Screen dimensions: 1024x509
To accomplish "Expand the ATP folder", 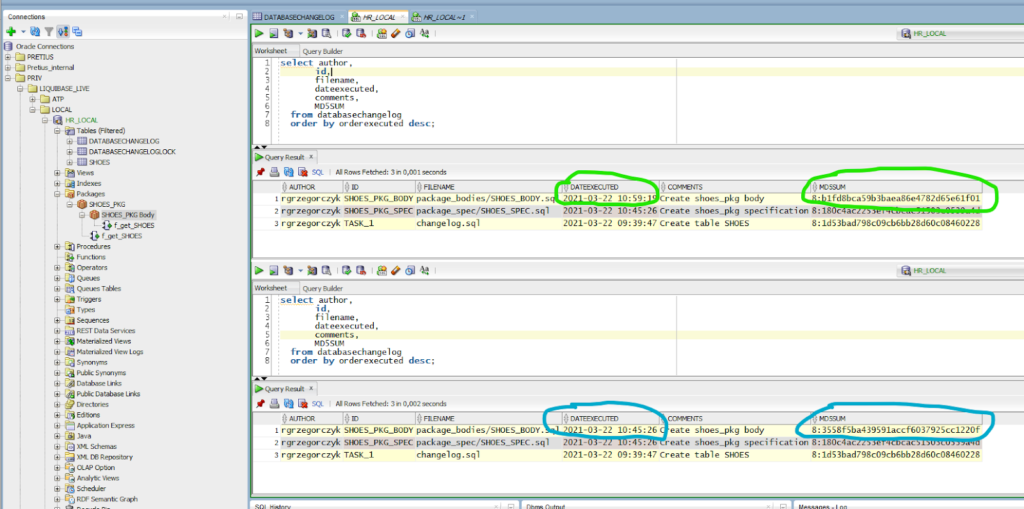I will pyautogui.click(x=33, y=99).
